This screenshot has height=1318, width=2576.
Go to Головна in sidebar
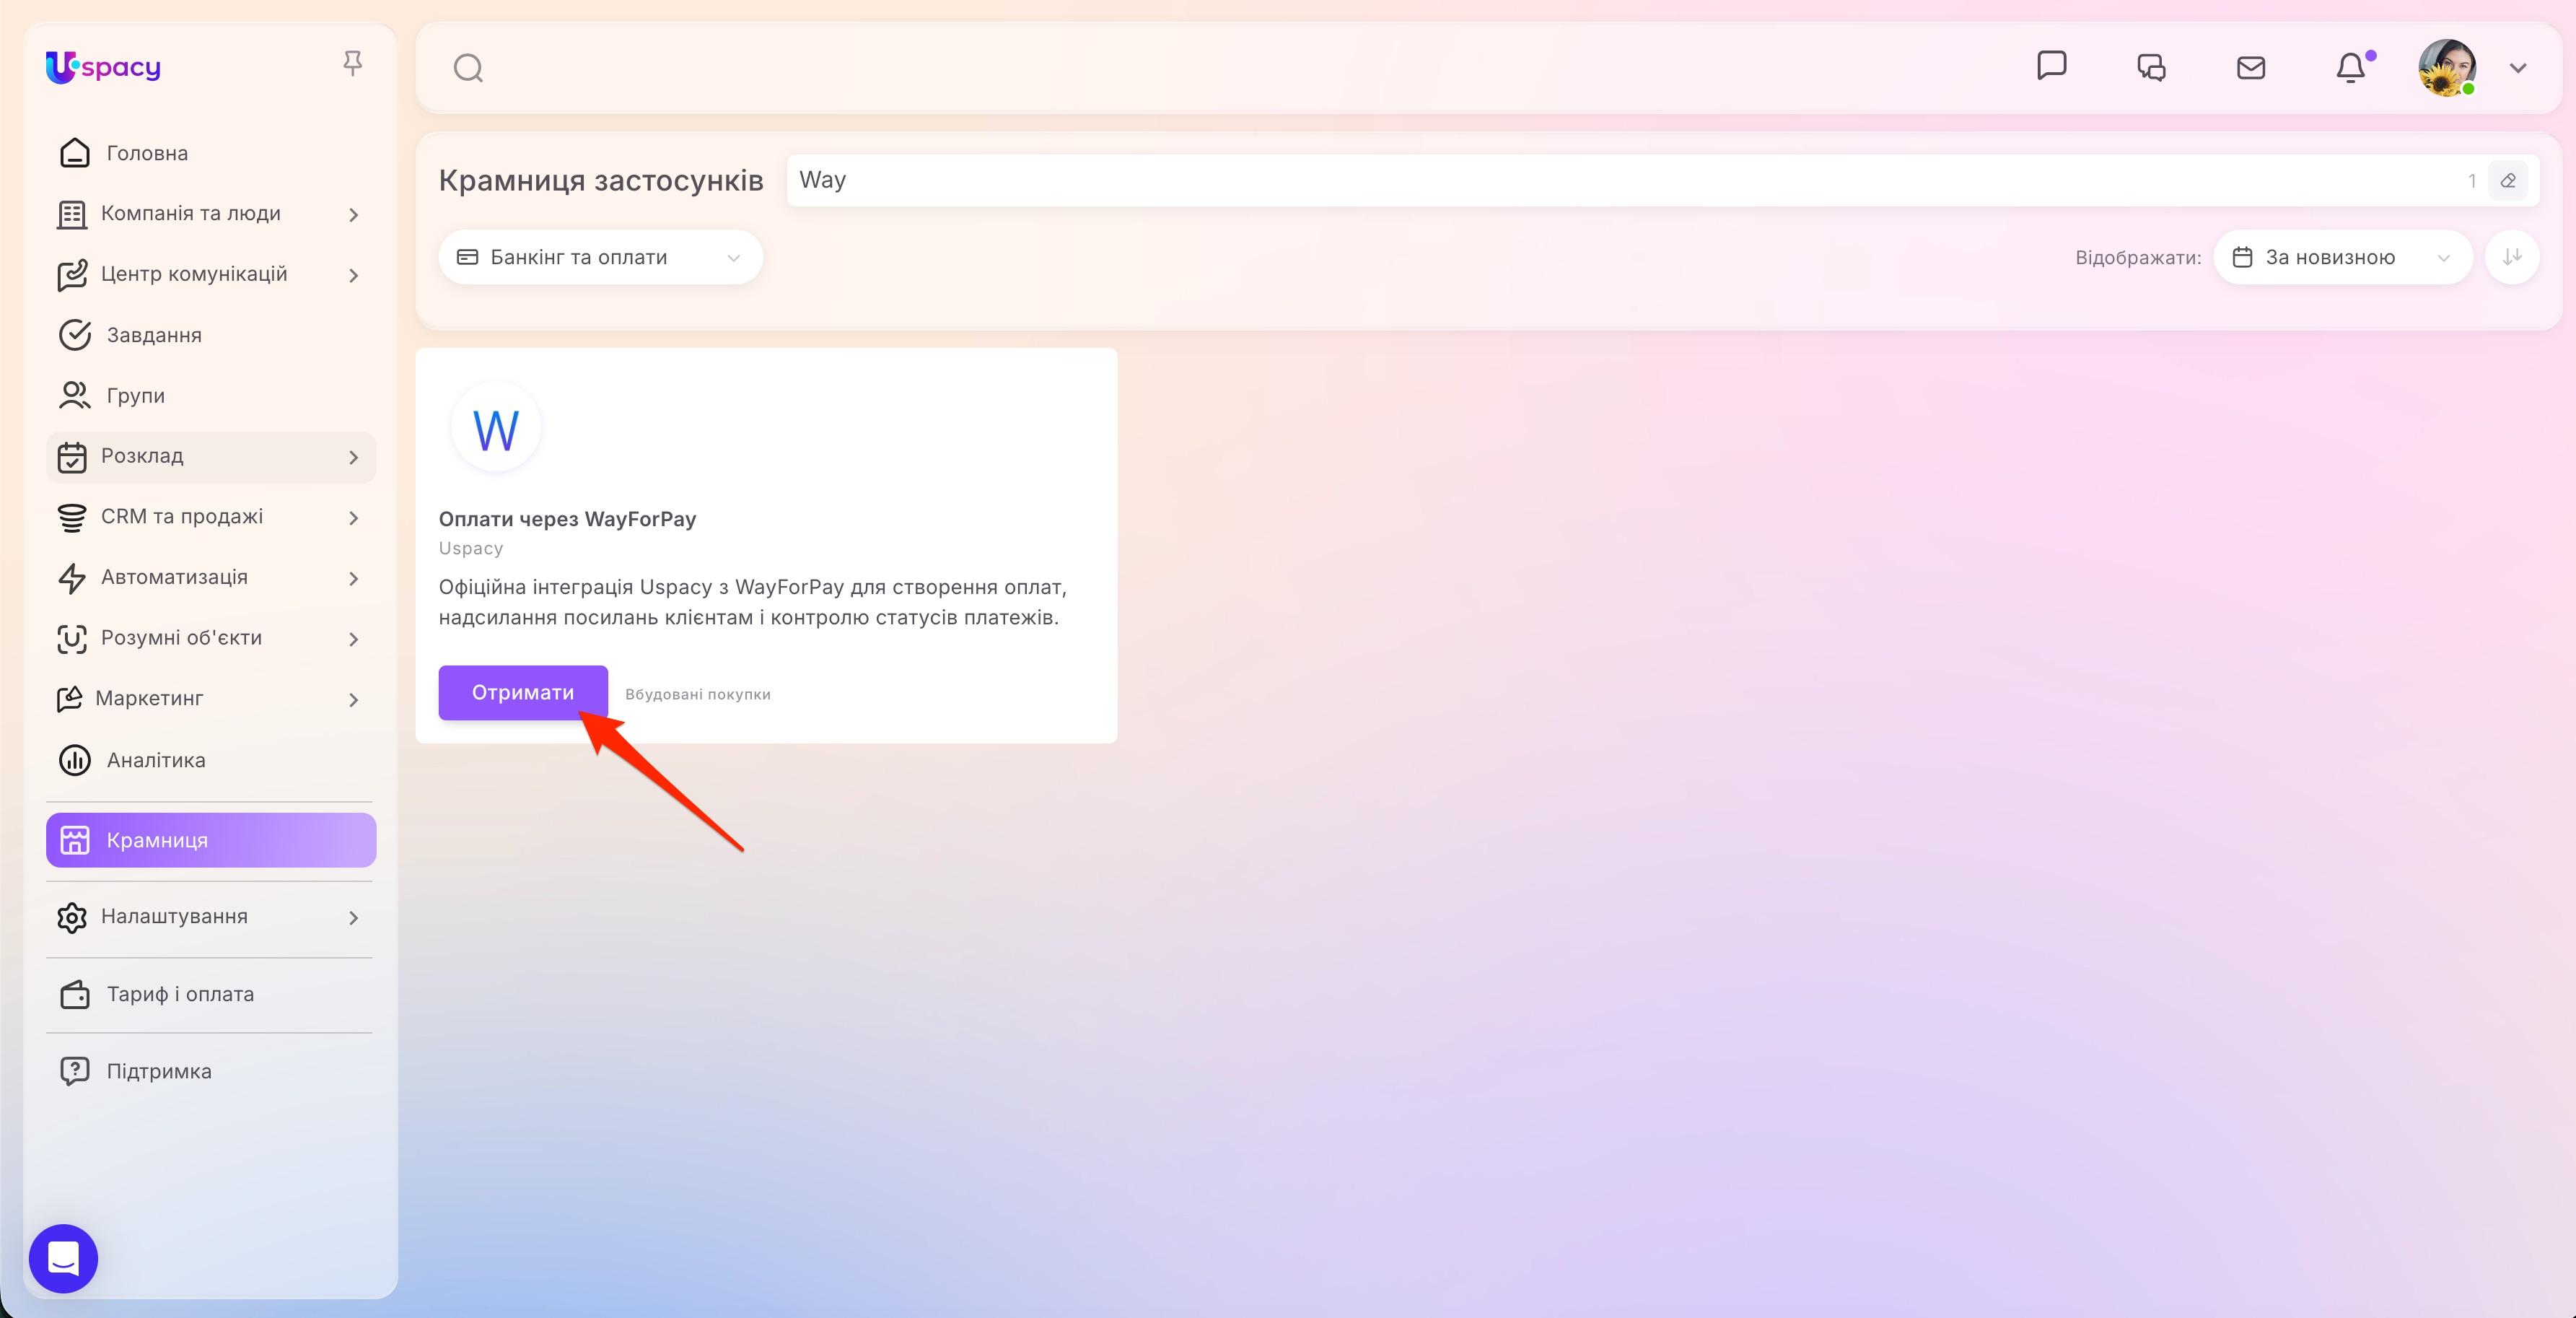pyautogui.click(x=211, y=153)
